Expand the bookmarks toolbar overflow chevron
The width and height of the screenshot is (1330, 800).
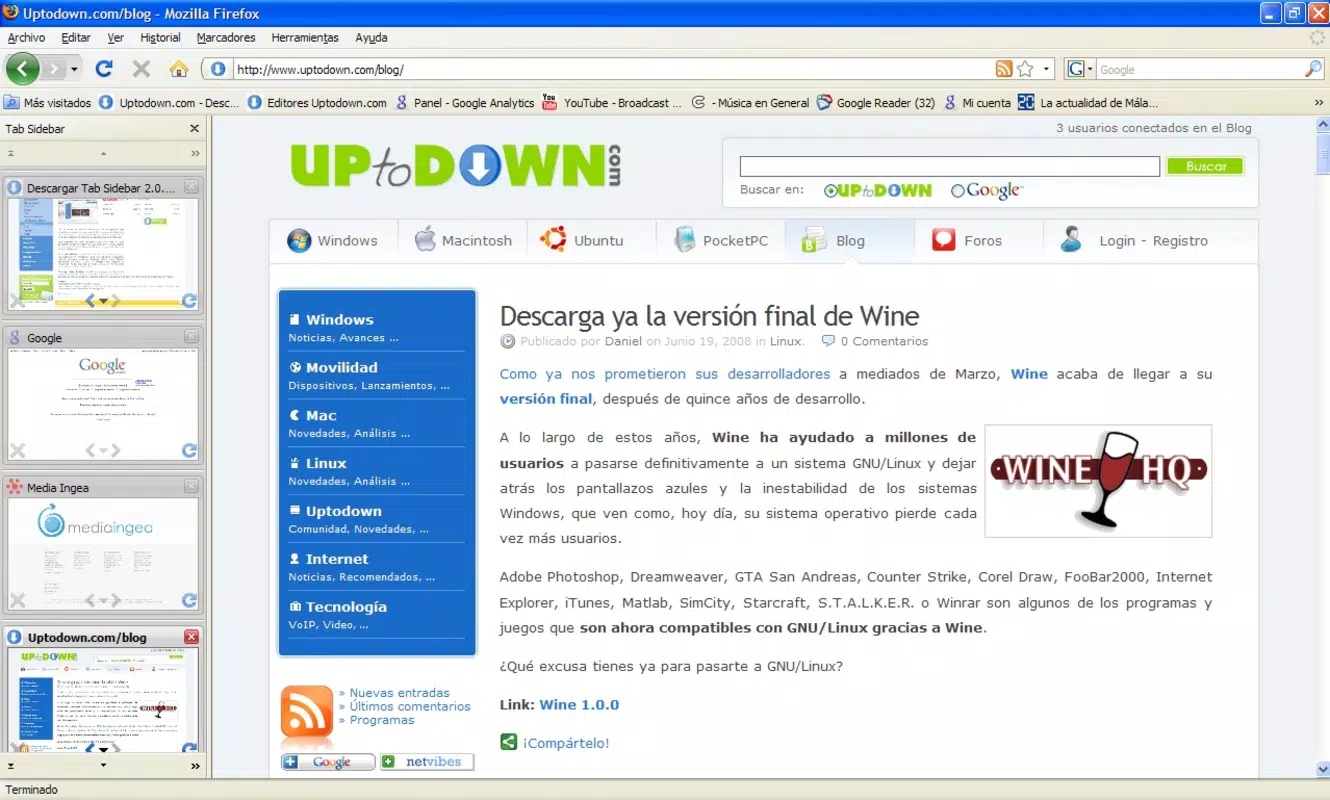(1319, 102)
